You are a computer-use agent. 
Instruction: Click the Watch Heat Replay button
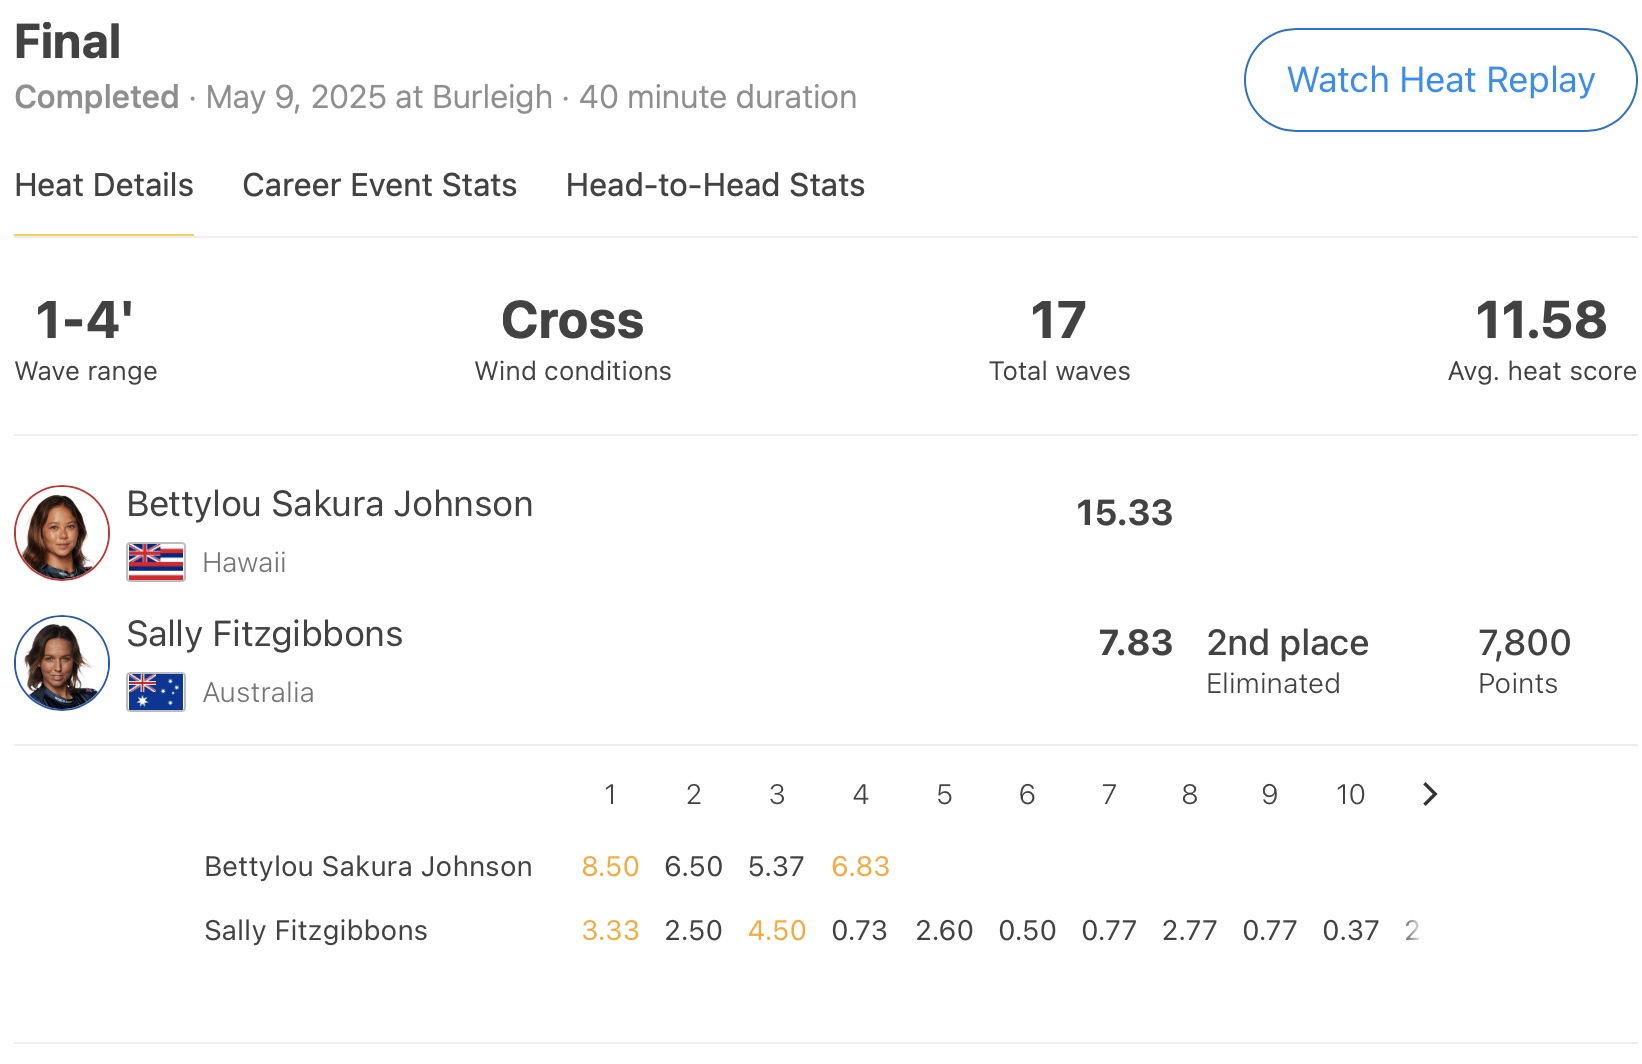coord(1440,80)
